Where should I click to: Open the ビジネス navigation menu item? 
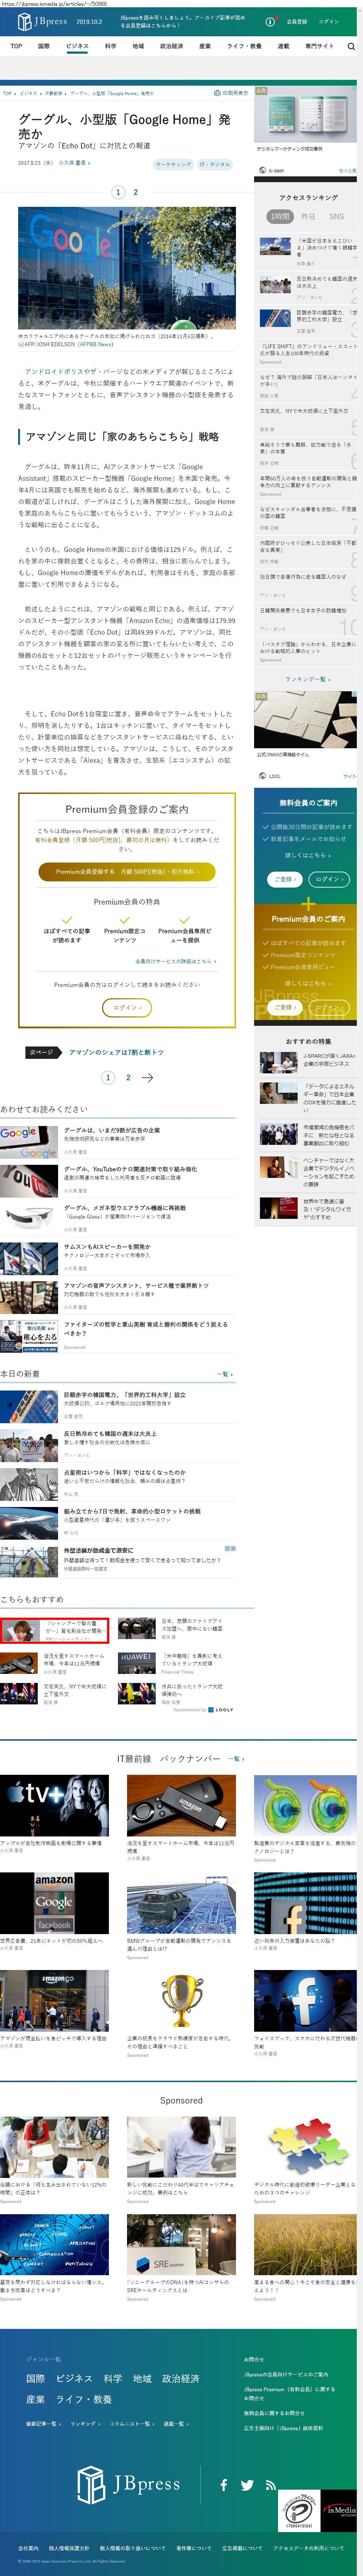(x=77, y=46)
